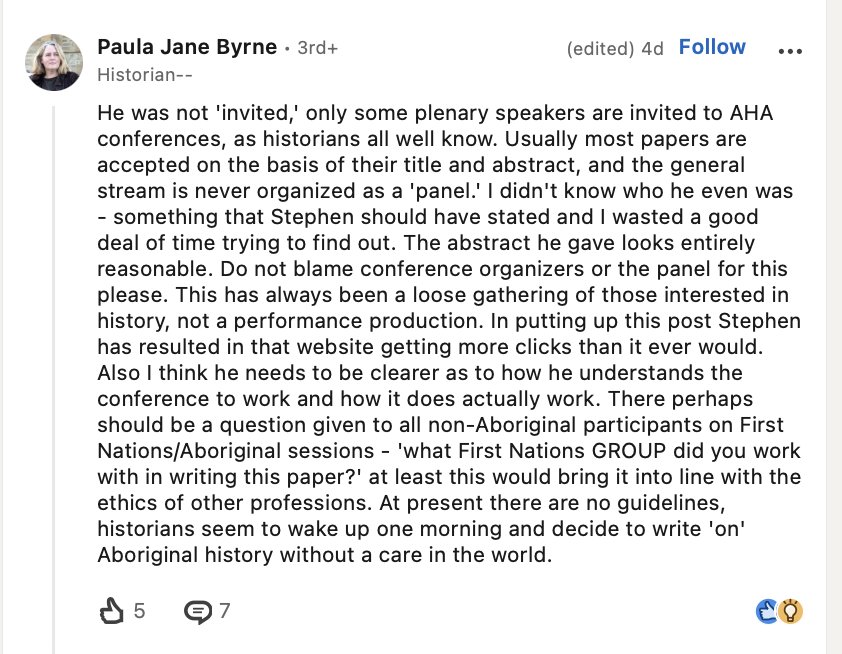Open replies via the speech bubble icon
842x654 pixels.
[198, 612]
